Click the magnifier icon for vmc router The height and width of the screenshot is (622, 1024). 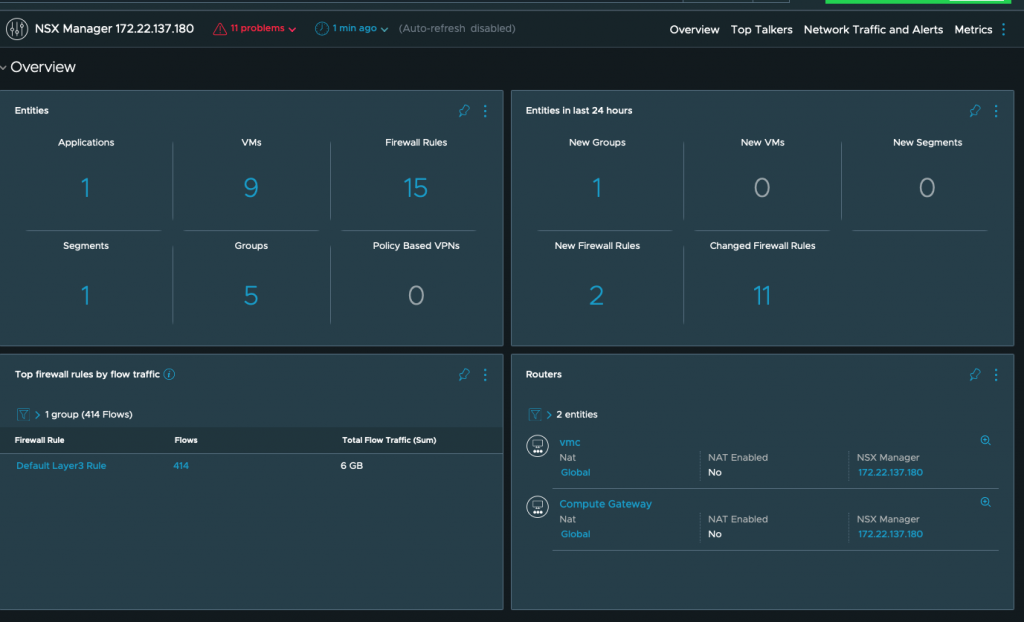coord(985,440)
